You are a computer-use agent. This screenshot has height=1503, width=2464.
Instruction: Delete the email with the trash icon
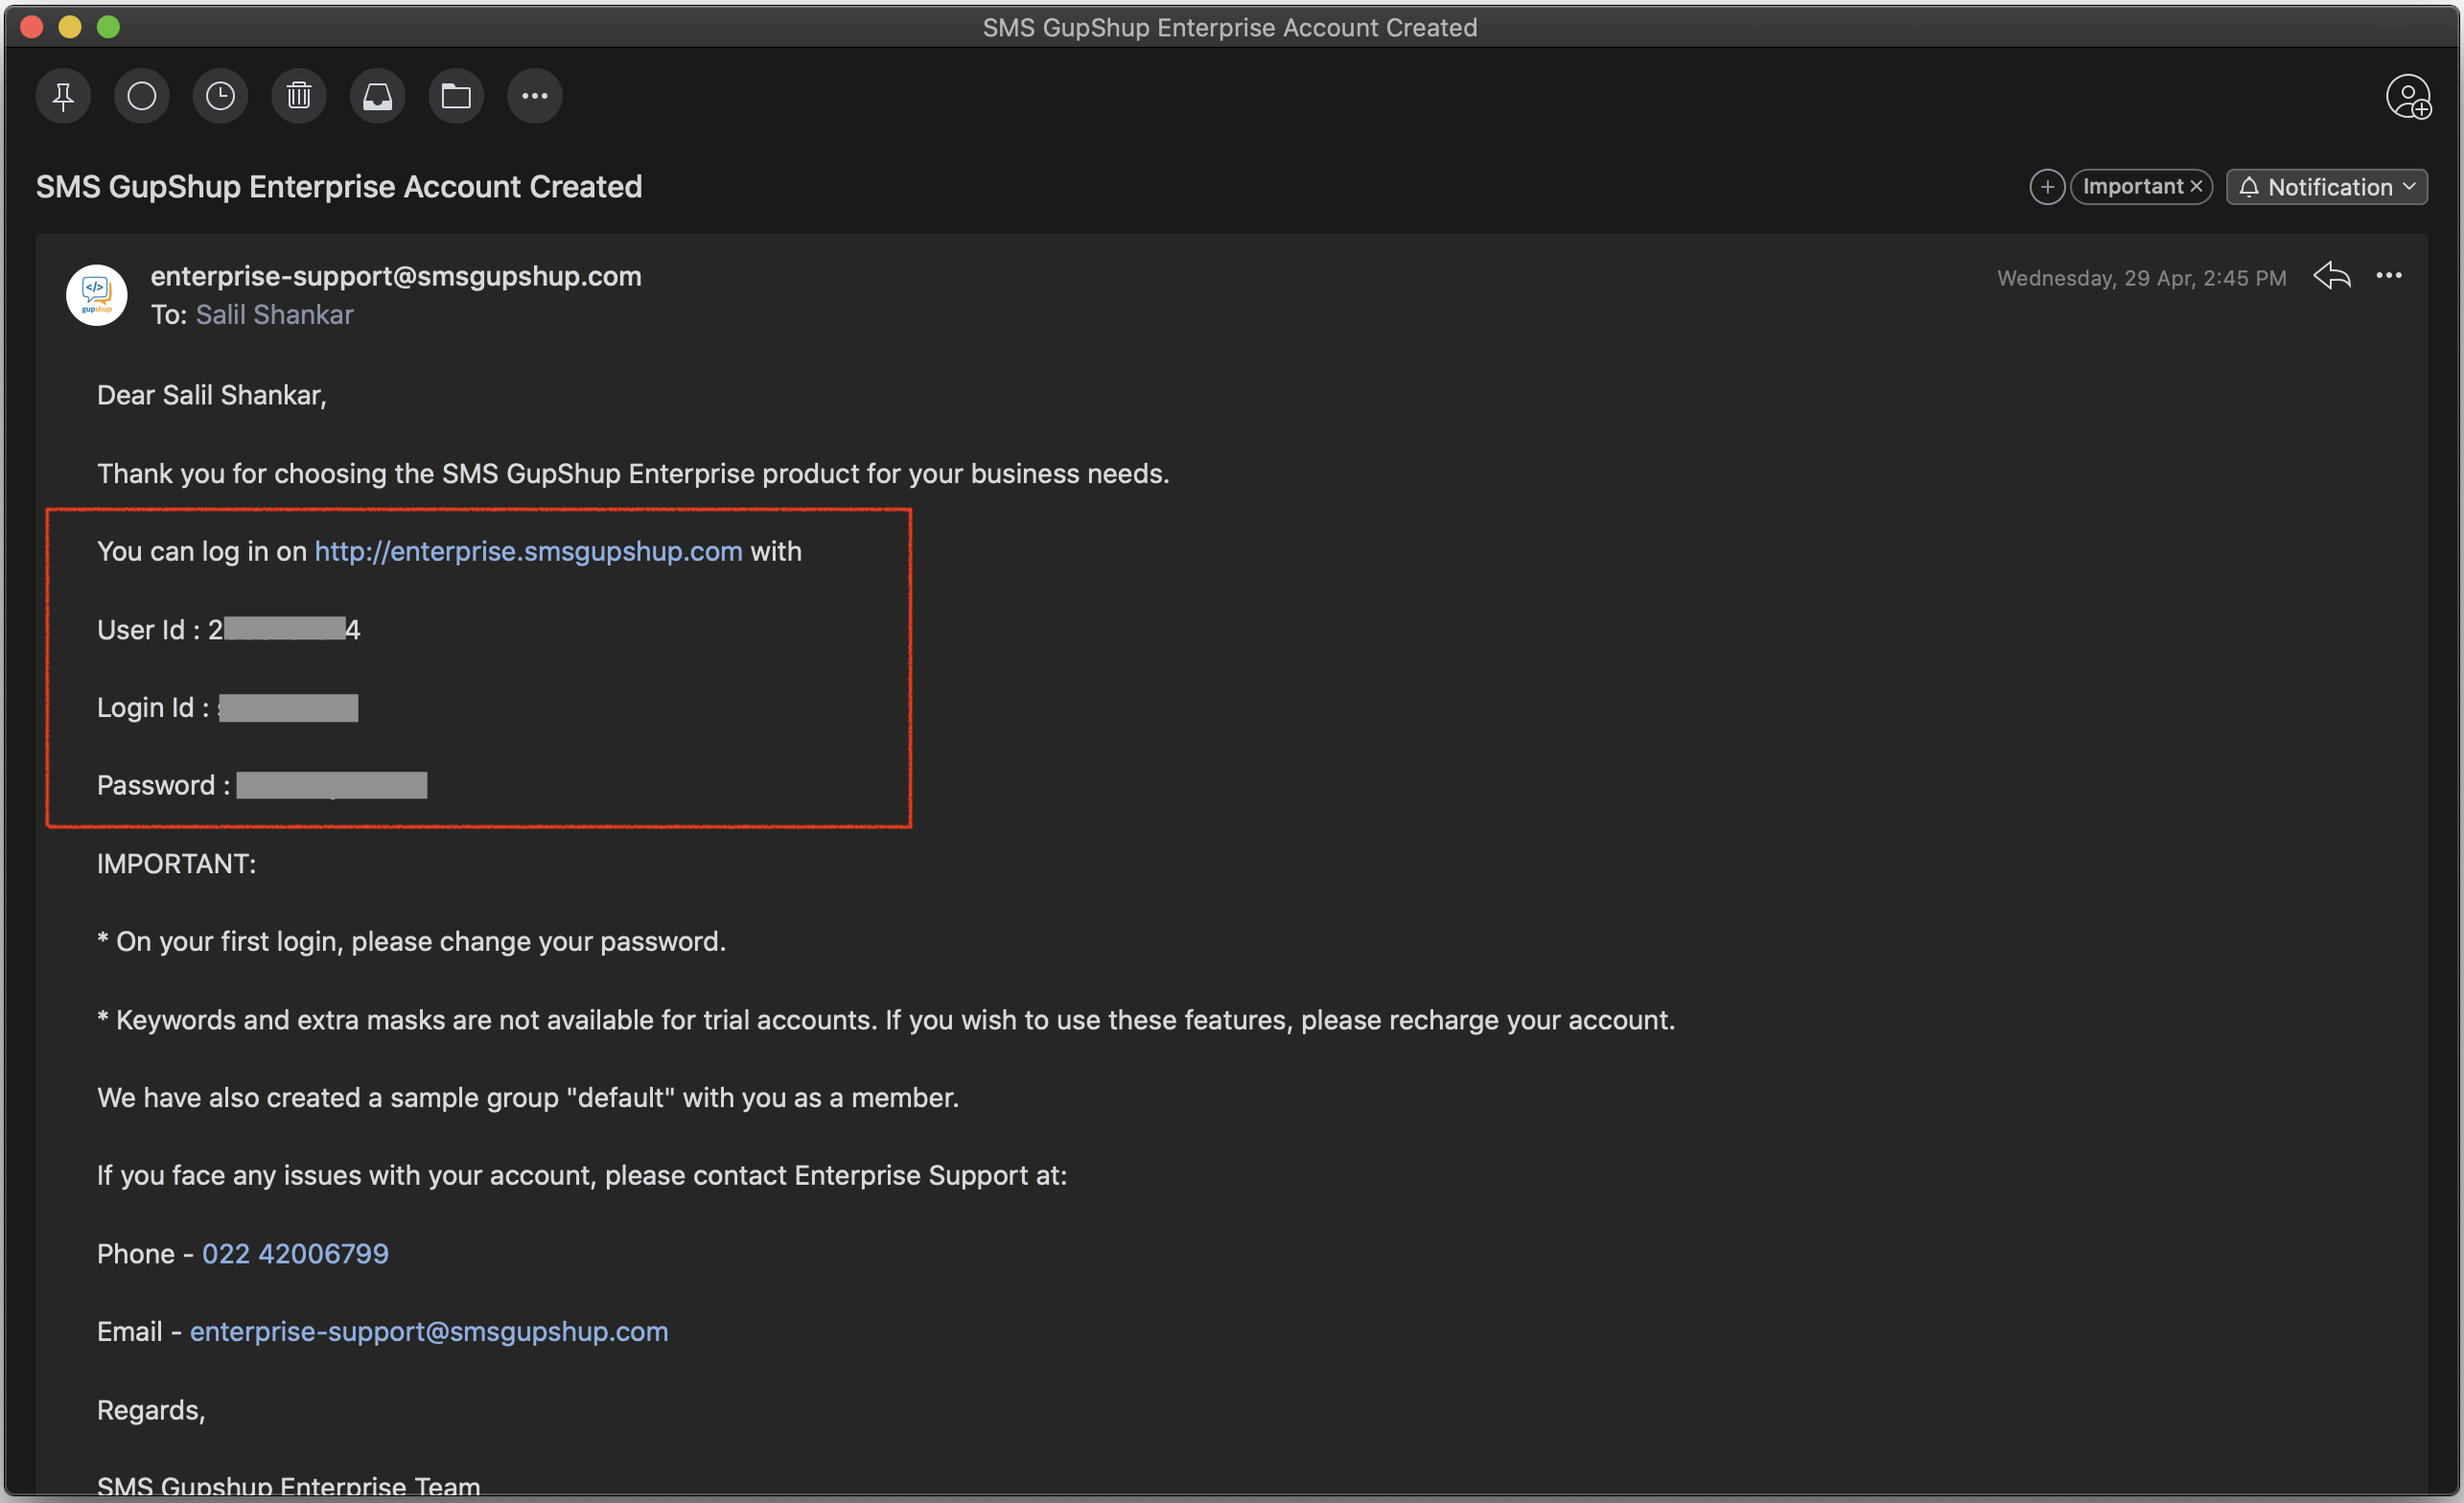click(x=299, y=96)
